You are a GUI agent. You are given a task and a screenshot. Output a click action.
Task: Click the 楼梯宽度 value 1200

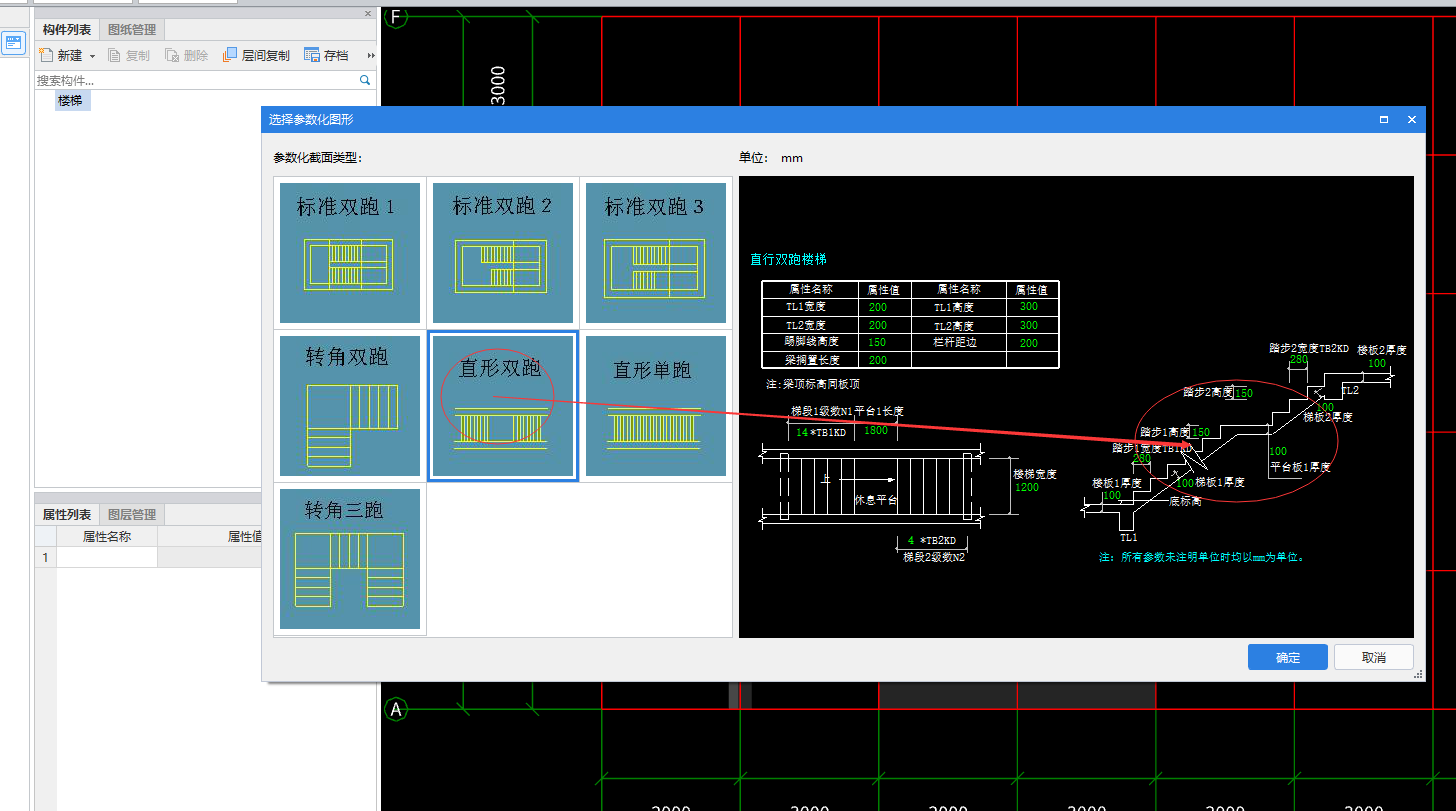point(1026,487)
